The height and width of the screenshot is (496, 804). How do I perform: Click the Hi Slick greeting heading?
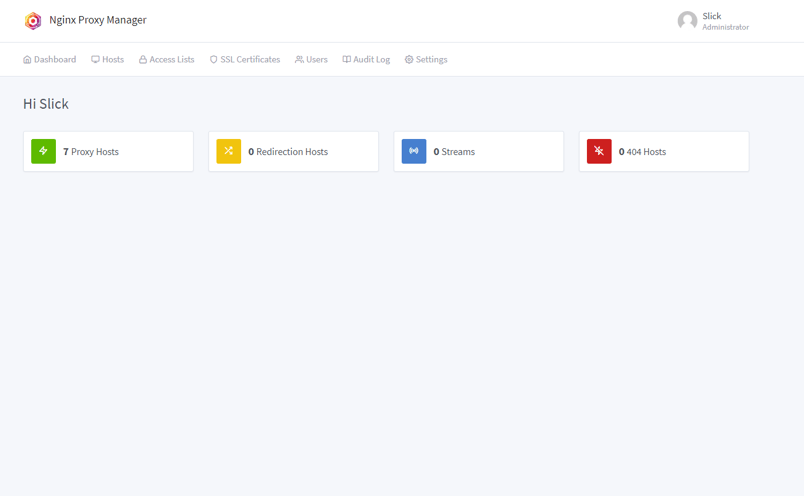point(46,104)
